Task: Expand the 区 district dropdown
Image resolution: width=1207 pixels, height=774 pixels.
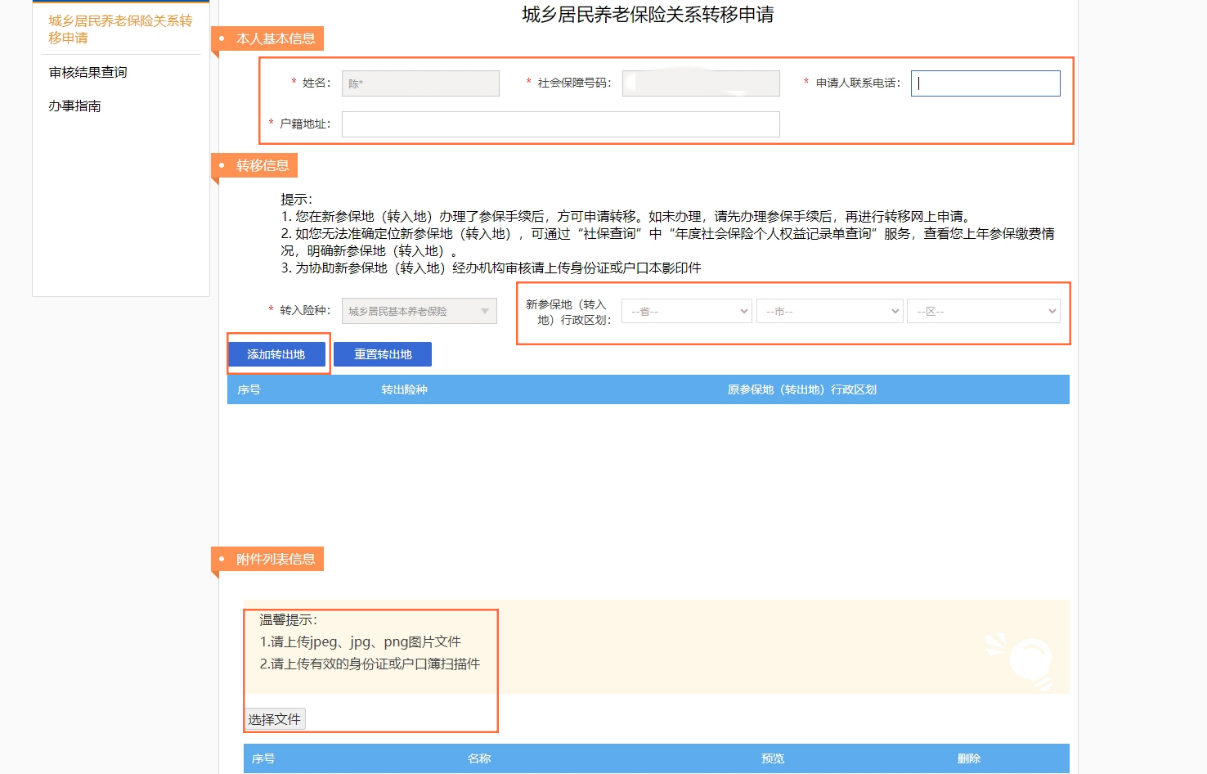Action: 983,312
